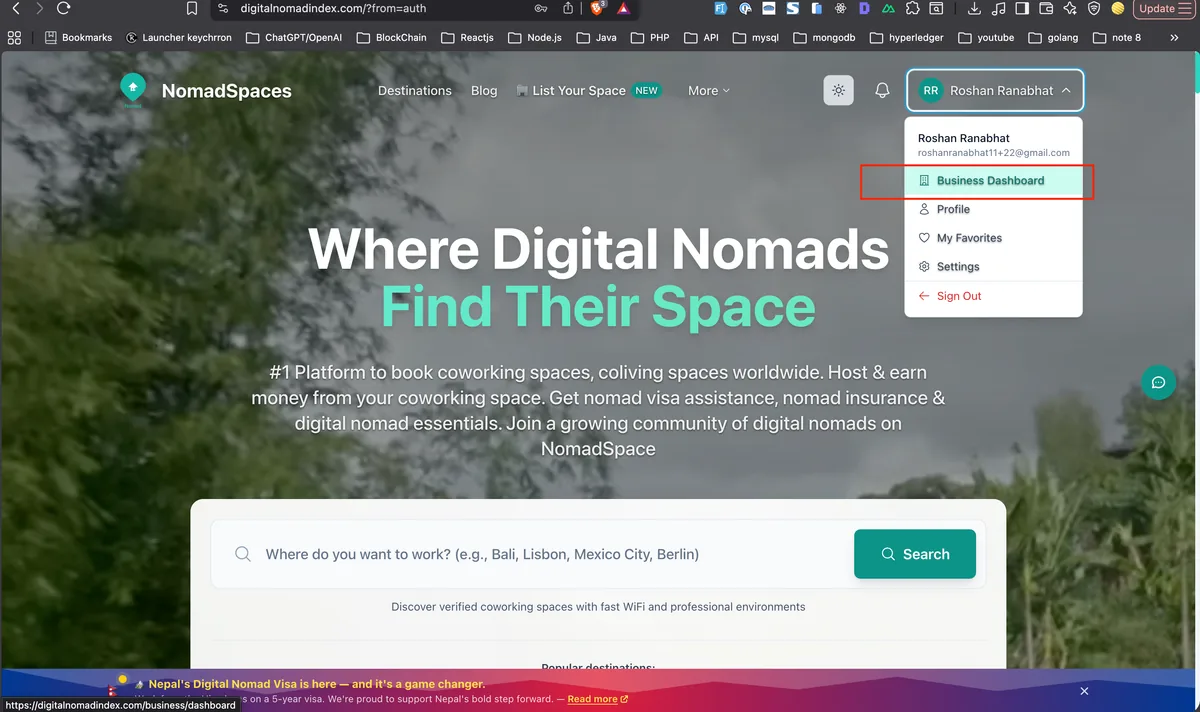Open the notifications bell

881,90
